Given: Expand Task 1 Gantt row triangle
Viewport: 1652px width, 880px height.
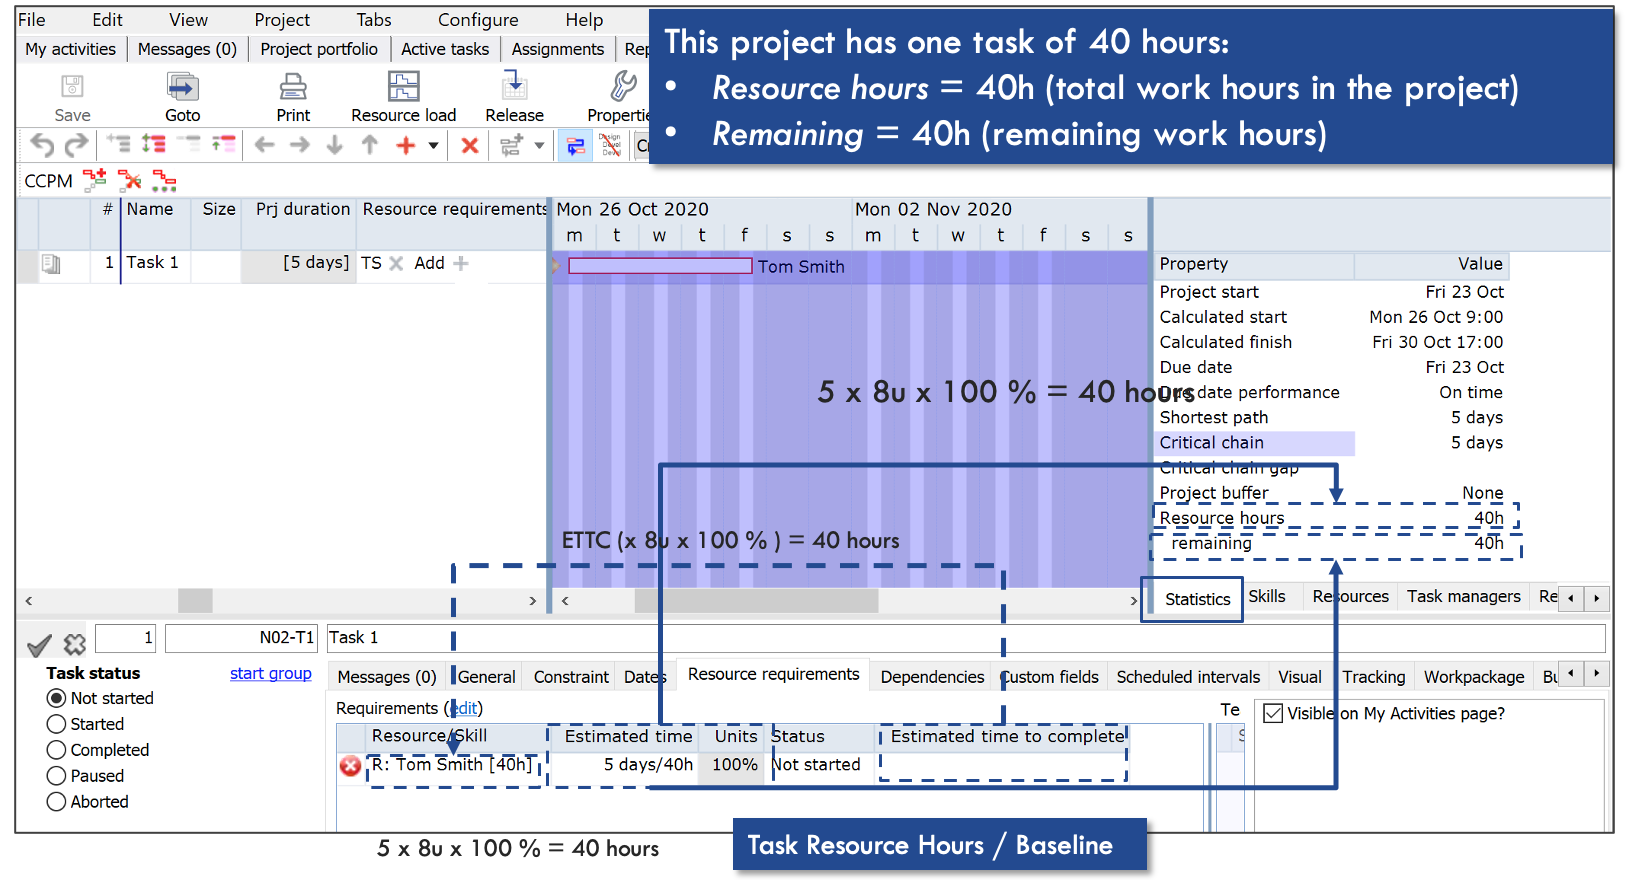Looking at the screenshot, I should click(556, 266).
